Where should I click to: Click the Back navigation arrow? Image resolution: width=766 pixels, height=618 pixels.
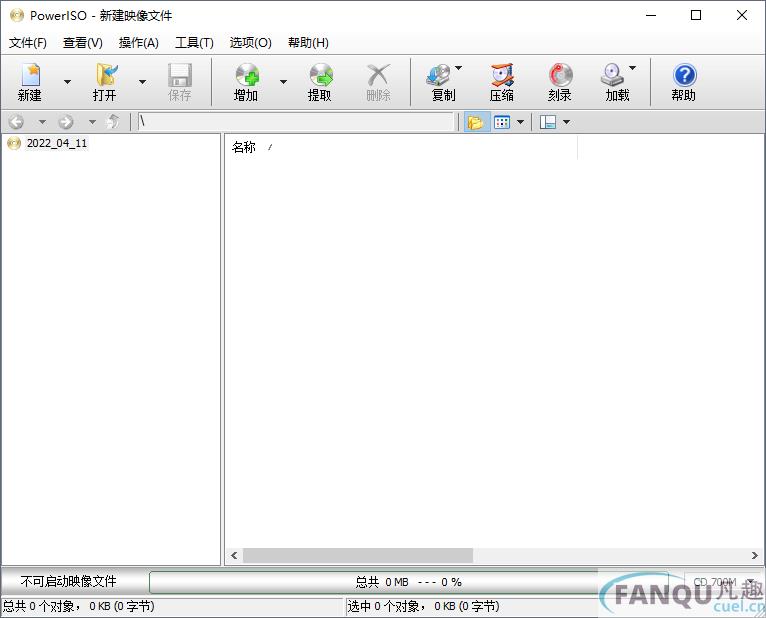point(16,122)
